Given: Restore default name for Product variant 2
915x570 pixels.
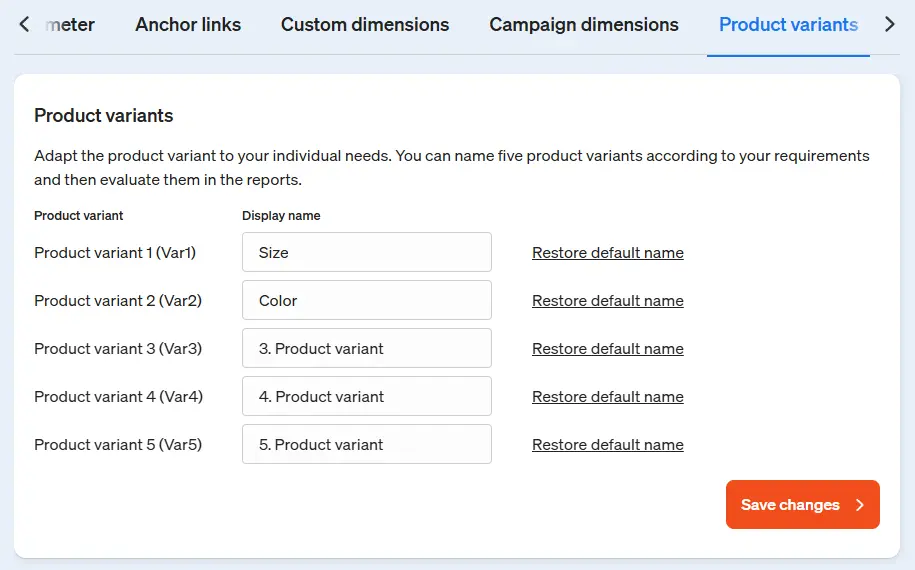Looking at the screenshot, I should (608, 301).
